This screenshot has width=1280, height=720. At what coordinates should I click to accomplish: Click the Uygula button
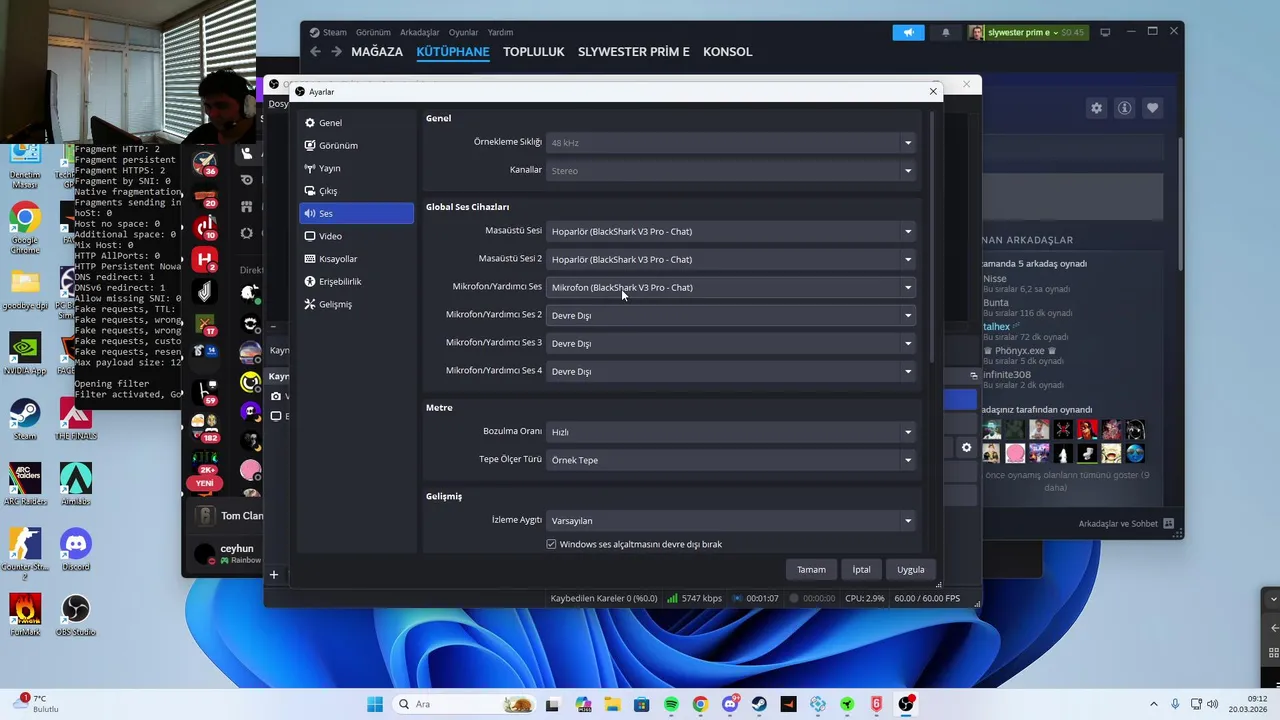911,569
